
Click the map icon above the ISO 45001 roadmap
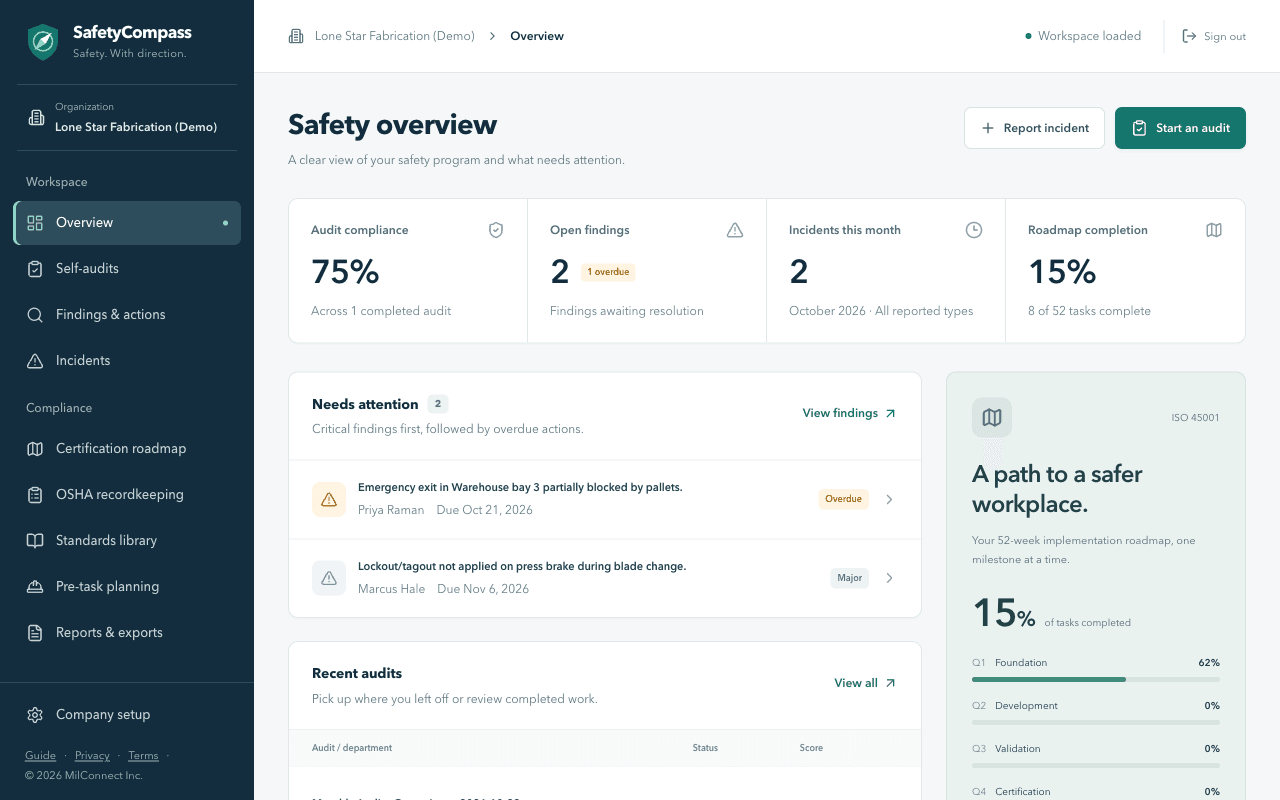(992, 417)
